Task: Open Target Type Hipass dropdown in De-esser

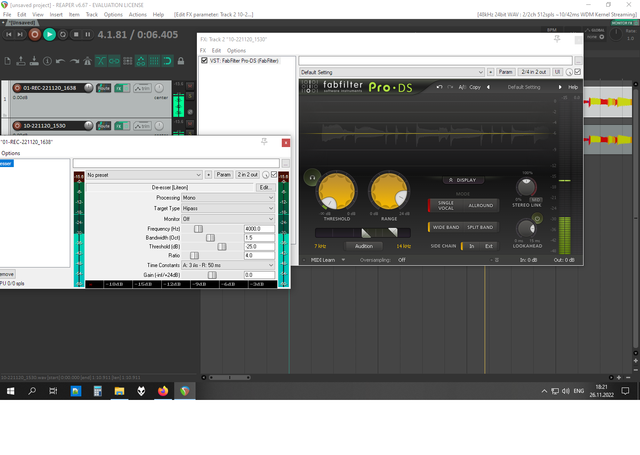Action: [228, 209]
